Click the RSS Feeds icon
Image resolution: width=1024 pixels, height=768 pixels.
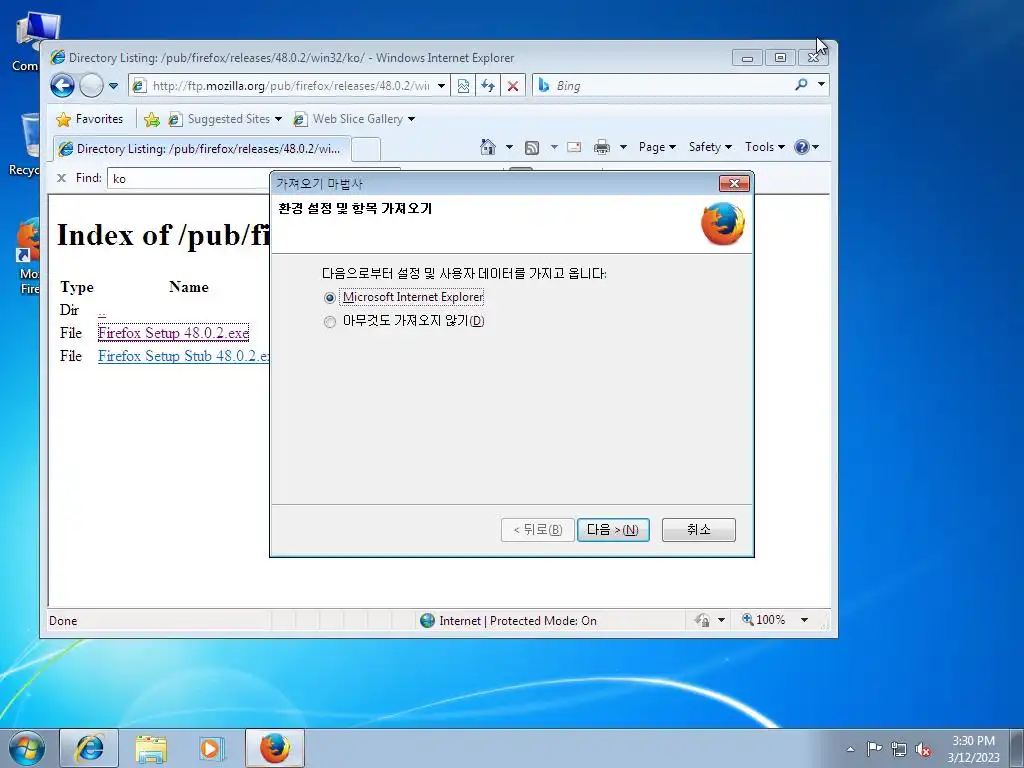[532, 148]
